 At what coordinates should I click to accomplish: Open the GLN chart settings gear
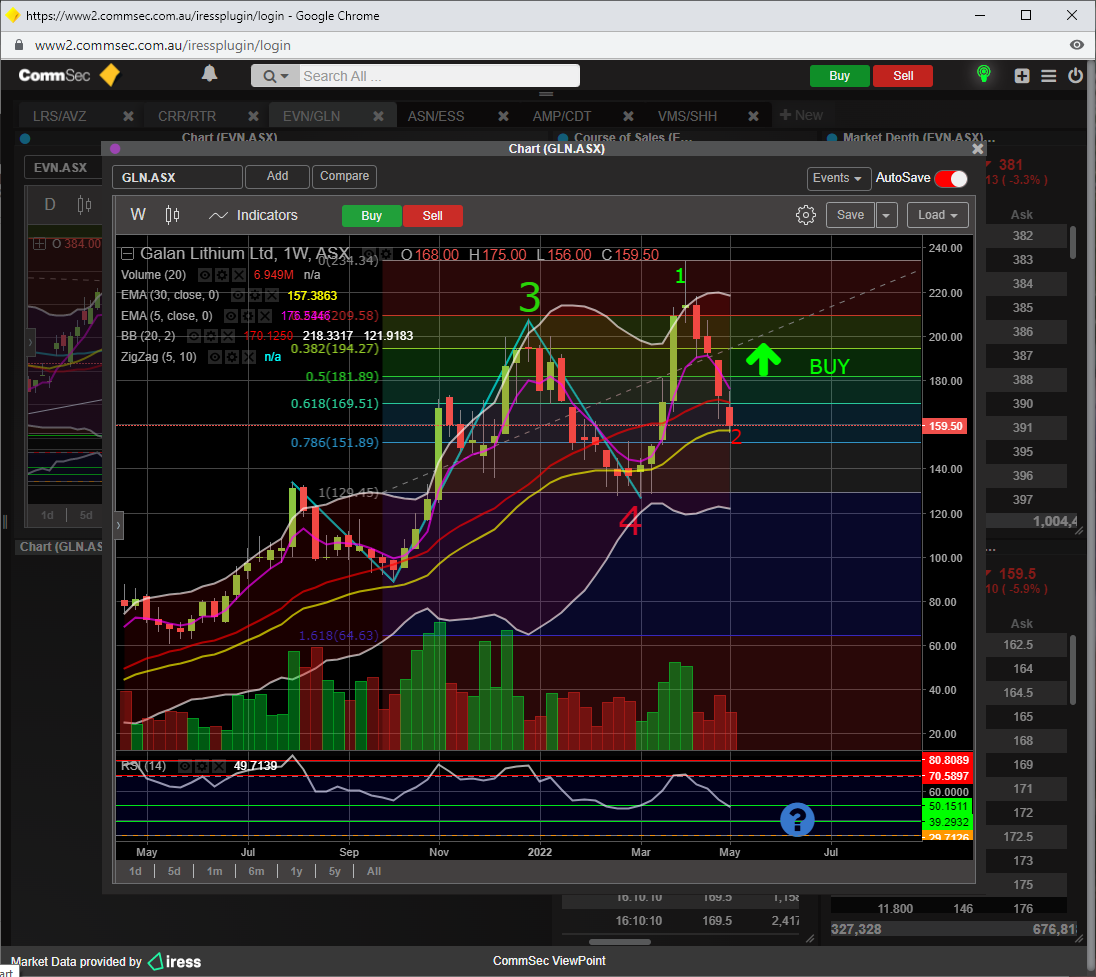coord(806,215)
